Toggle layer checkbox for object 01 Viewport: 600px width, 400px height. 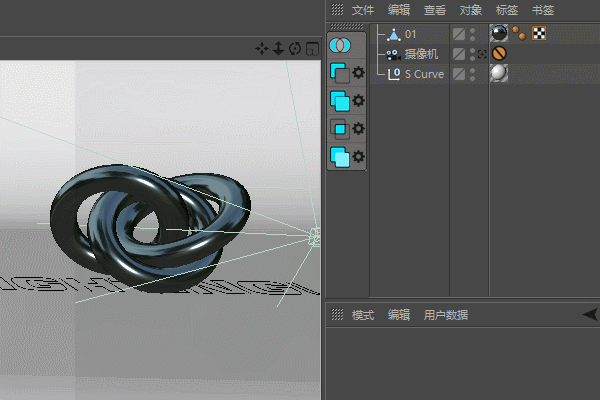459,34
